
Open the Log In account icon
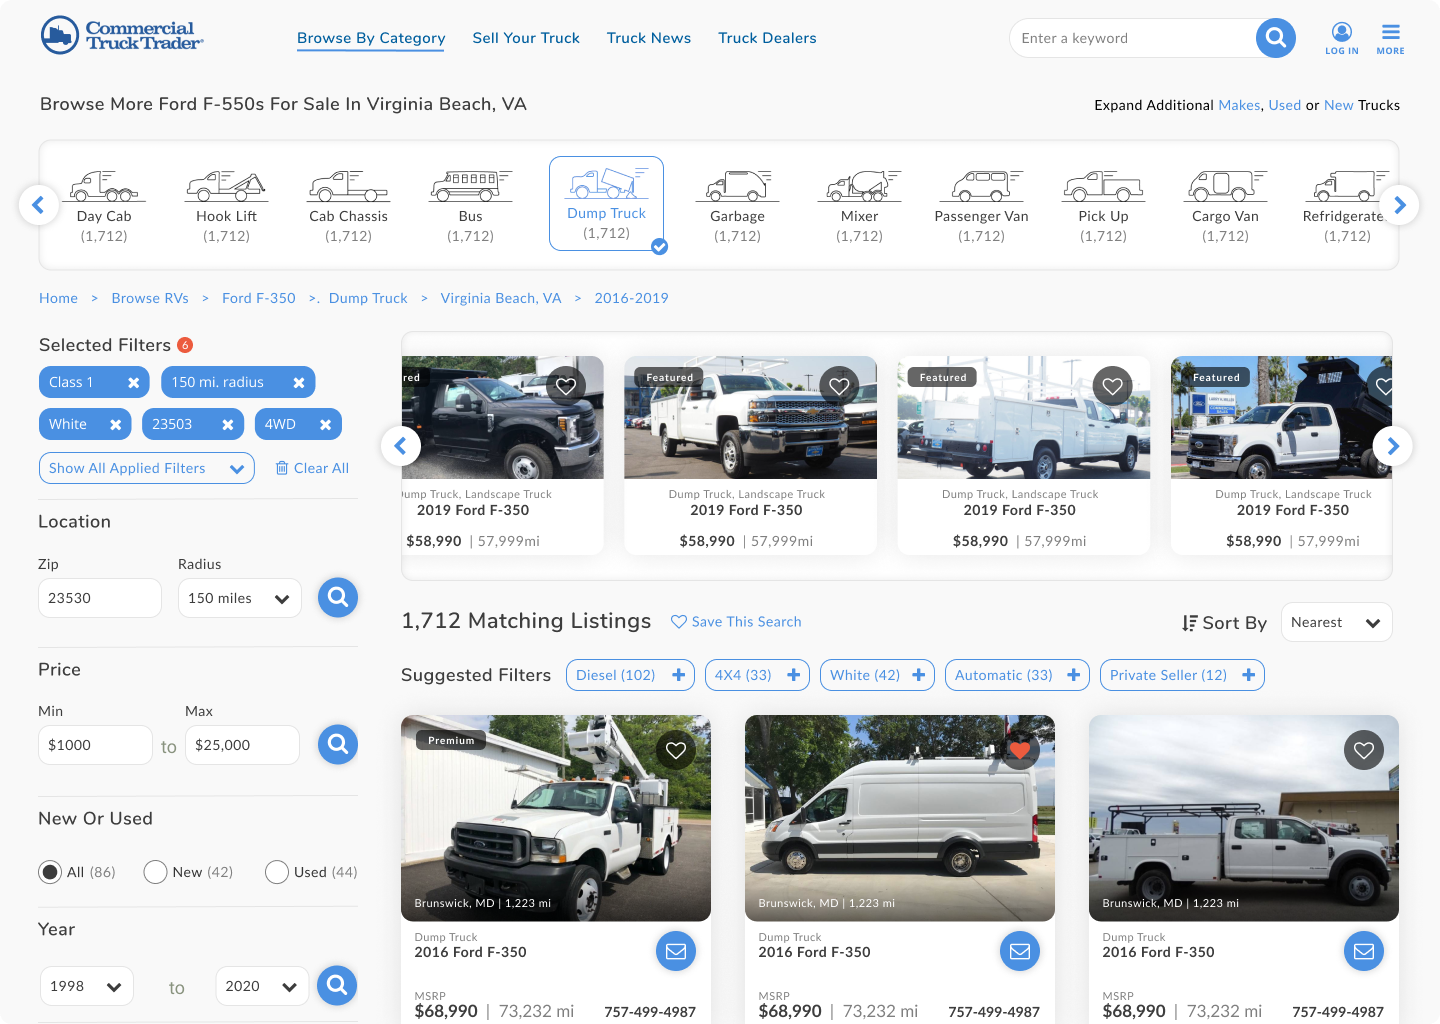click(x=1342, y=38)
